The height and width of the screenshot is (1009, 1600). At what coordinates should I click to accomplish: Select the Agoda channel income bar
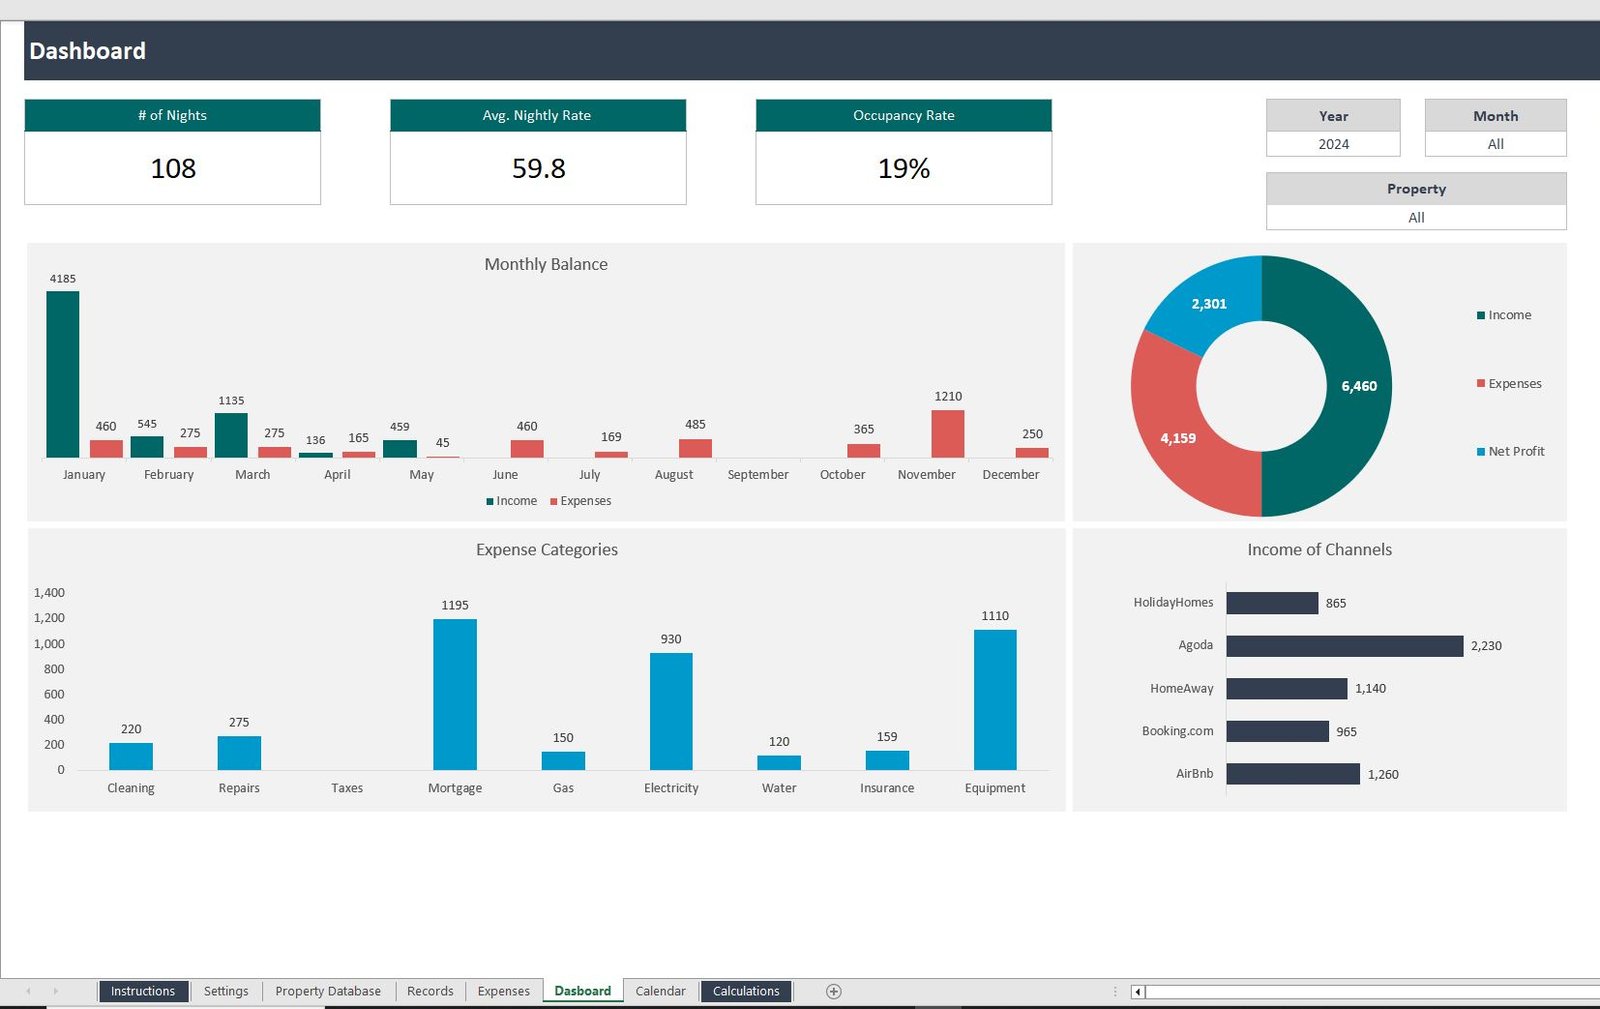point(1344,646)
